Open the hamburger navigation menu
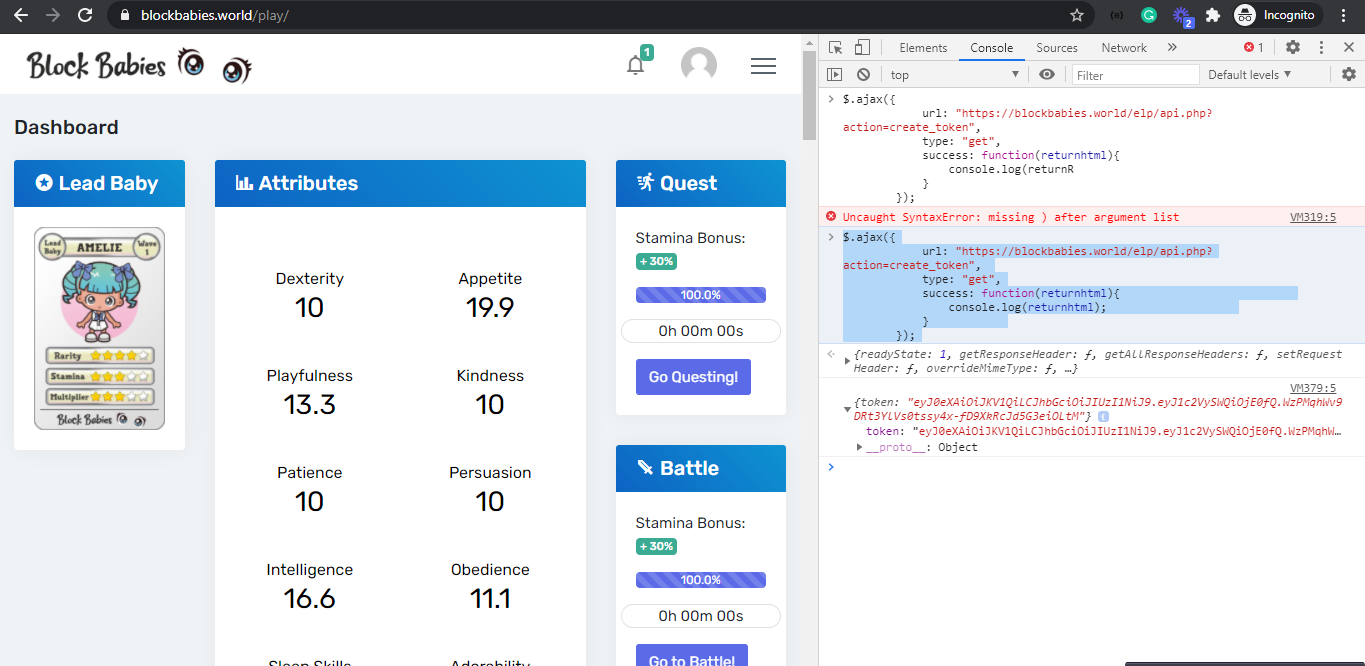Screen dimensions: 1365x666 pyautogui.click(x=763, y=66)
